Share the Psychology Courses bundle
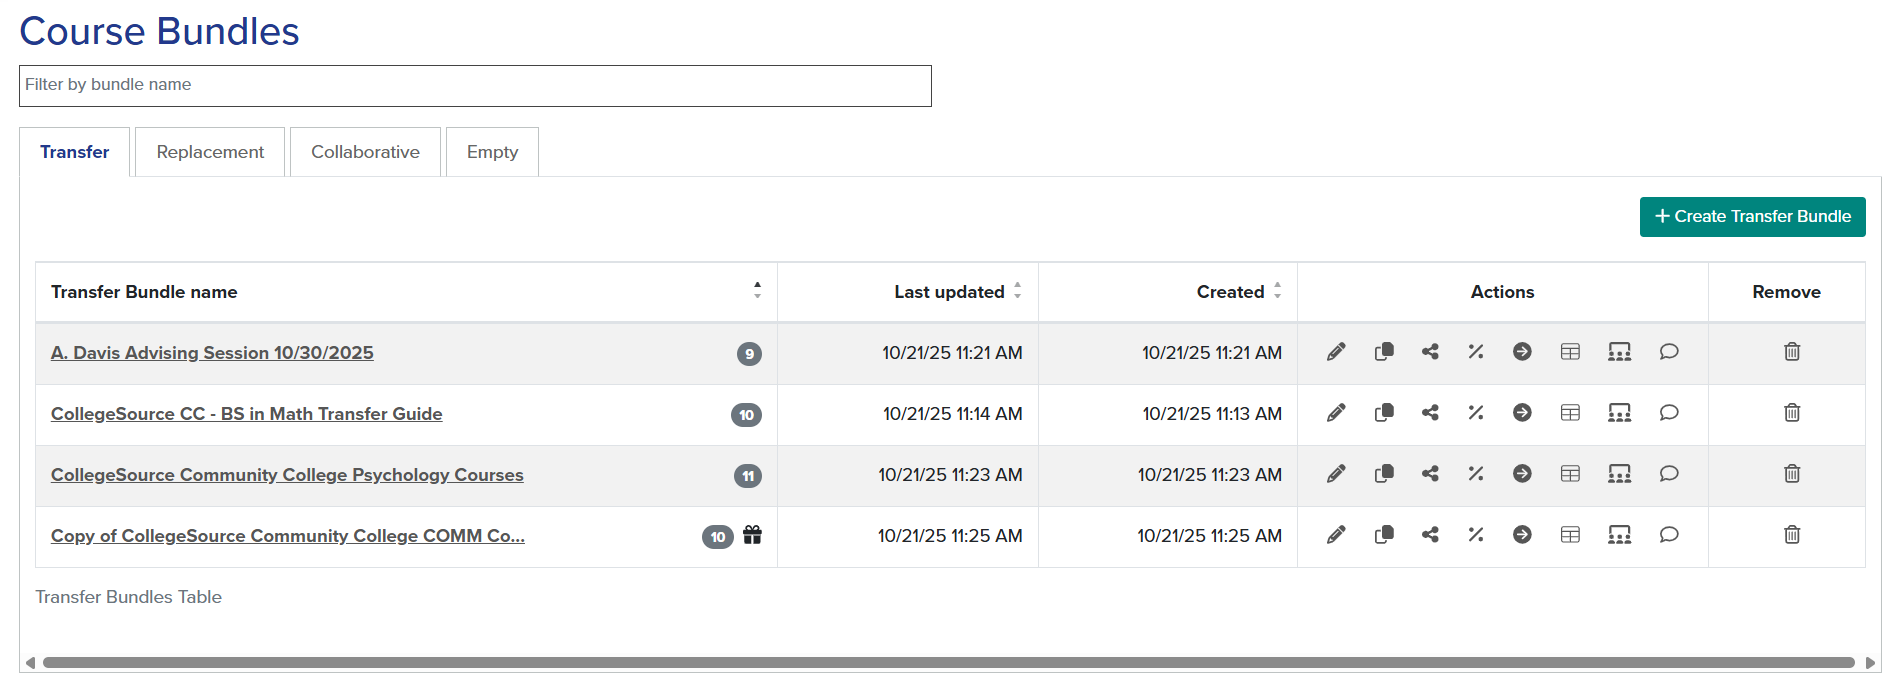The height and width of the screenshot is (682, 1890). [x=1430, y=474]
